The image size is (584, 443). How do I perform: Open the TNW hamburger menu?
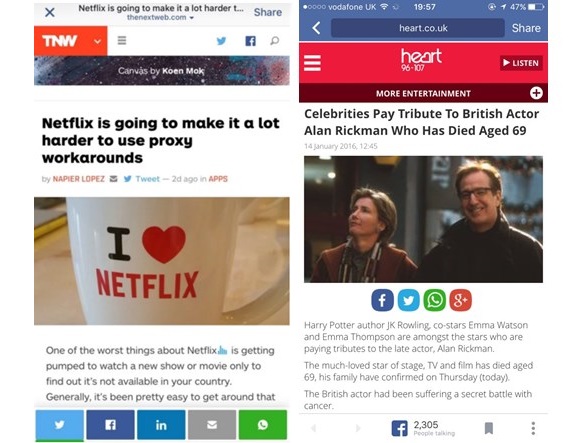122,40
